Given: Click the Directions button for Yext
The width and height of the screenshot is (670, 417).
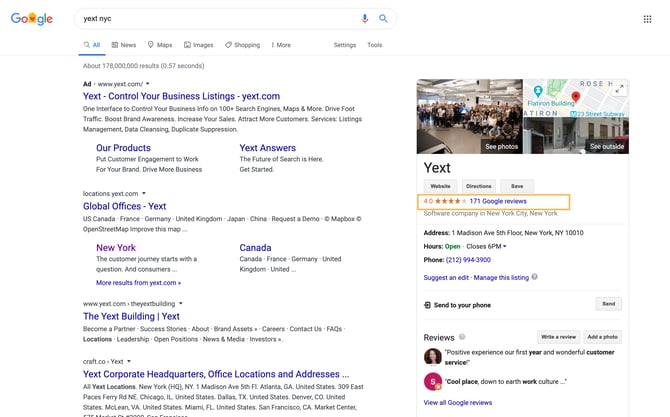Looking at the screenshot, I should coord(479,186).
